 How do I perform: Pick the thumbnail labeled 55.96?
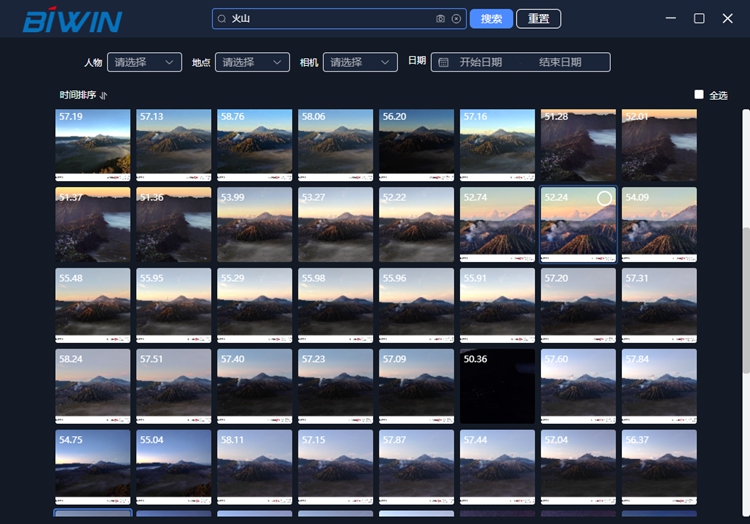(417, 305)
